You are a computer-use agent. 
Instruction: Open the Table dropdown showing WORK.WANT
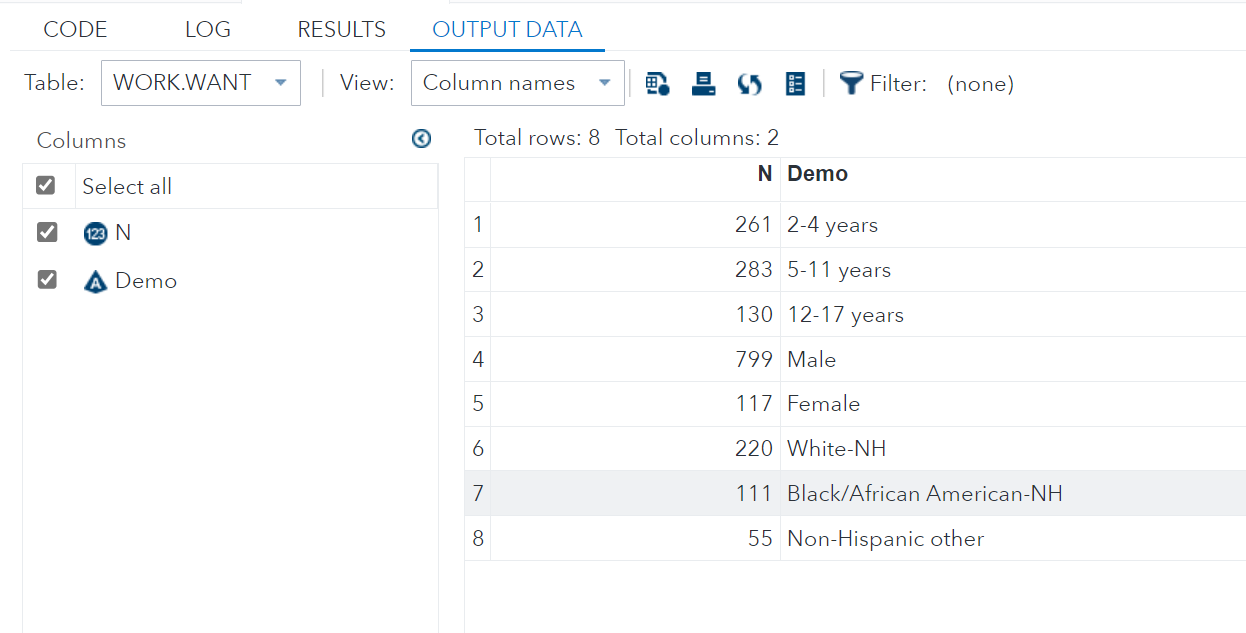pyautogui.click(x=200, y=83)
